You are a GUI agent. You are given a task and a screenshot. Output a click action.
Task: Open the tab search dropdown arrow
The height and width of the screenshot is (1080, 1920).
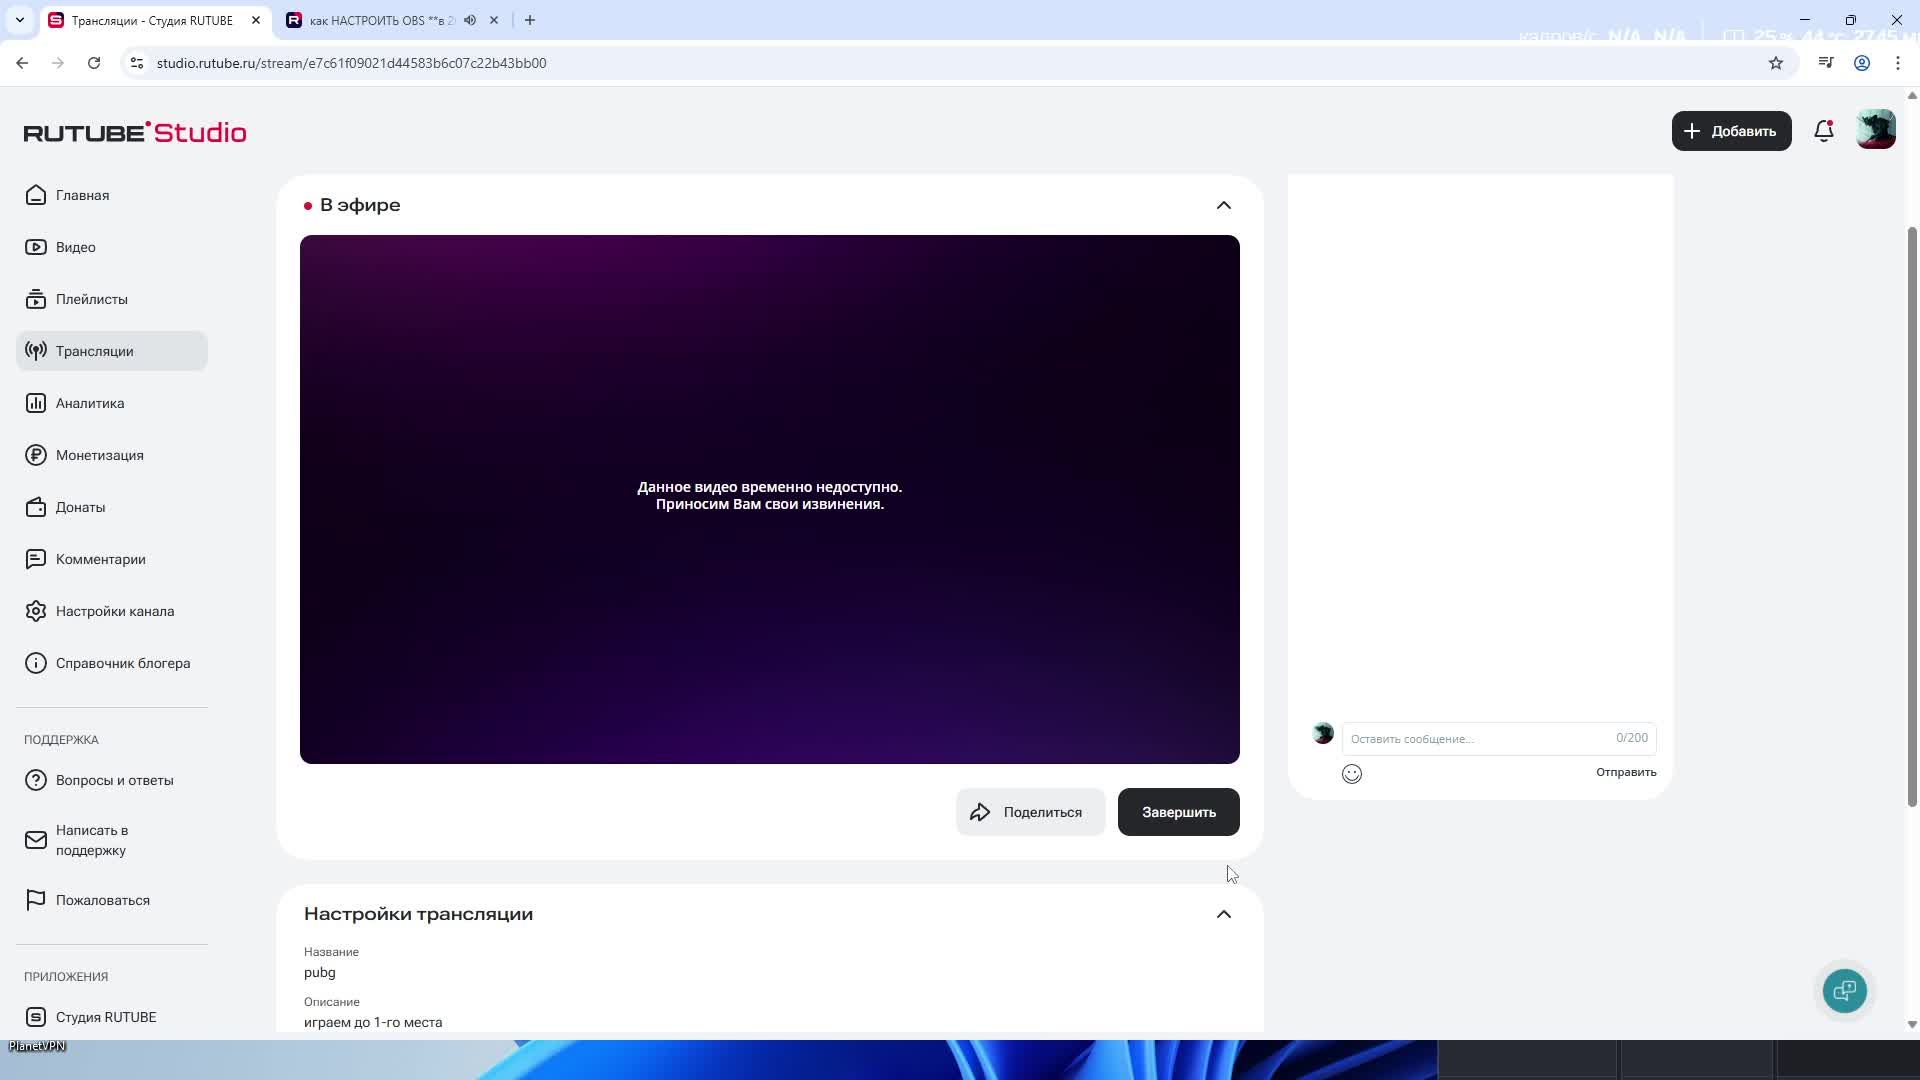(x=20, y=20)
